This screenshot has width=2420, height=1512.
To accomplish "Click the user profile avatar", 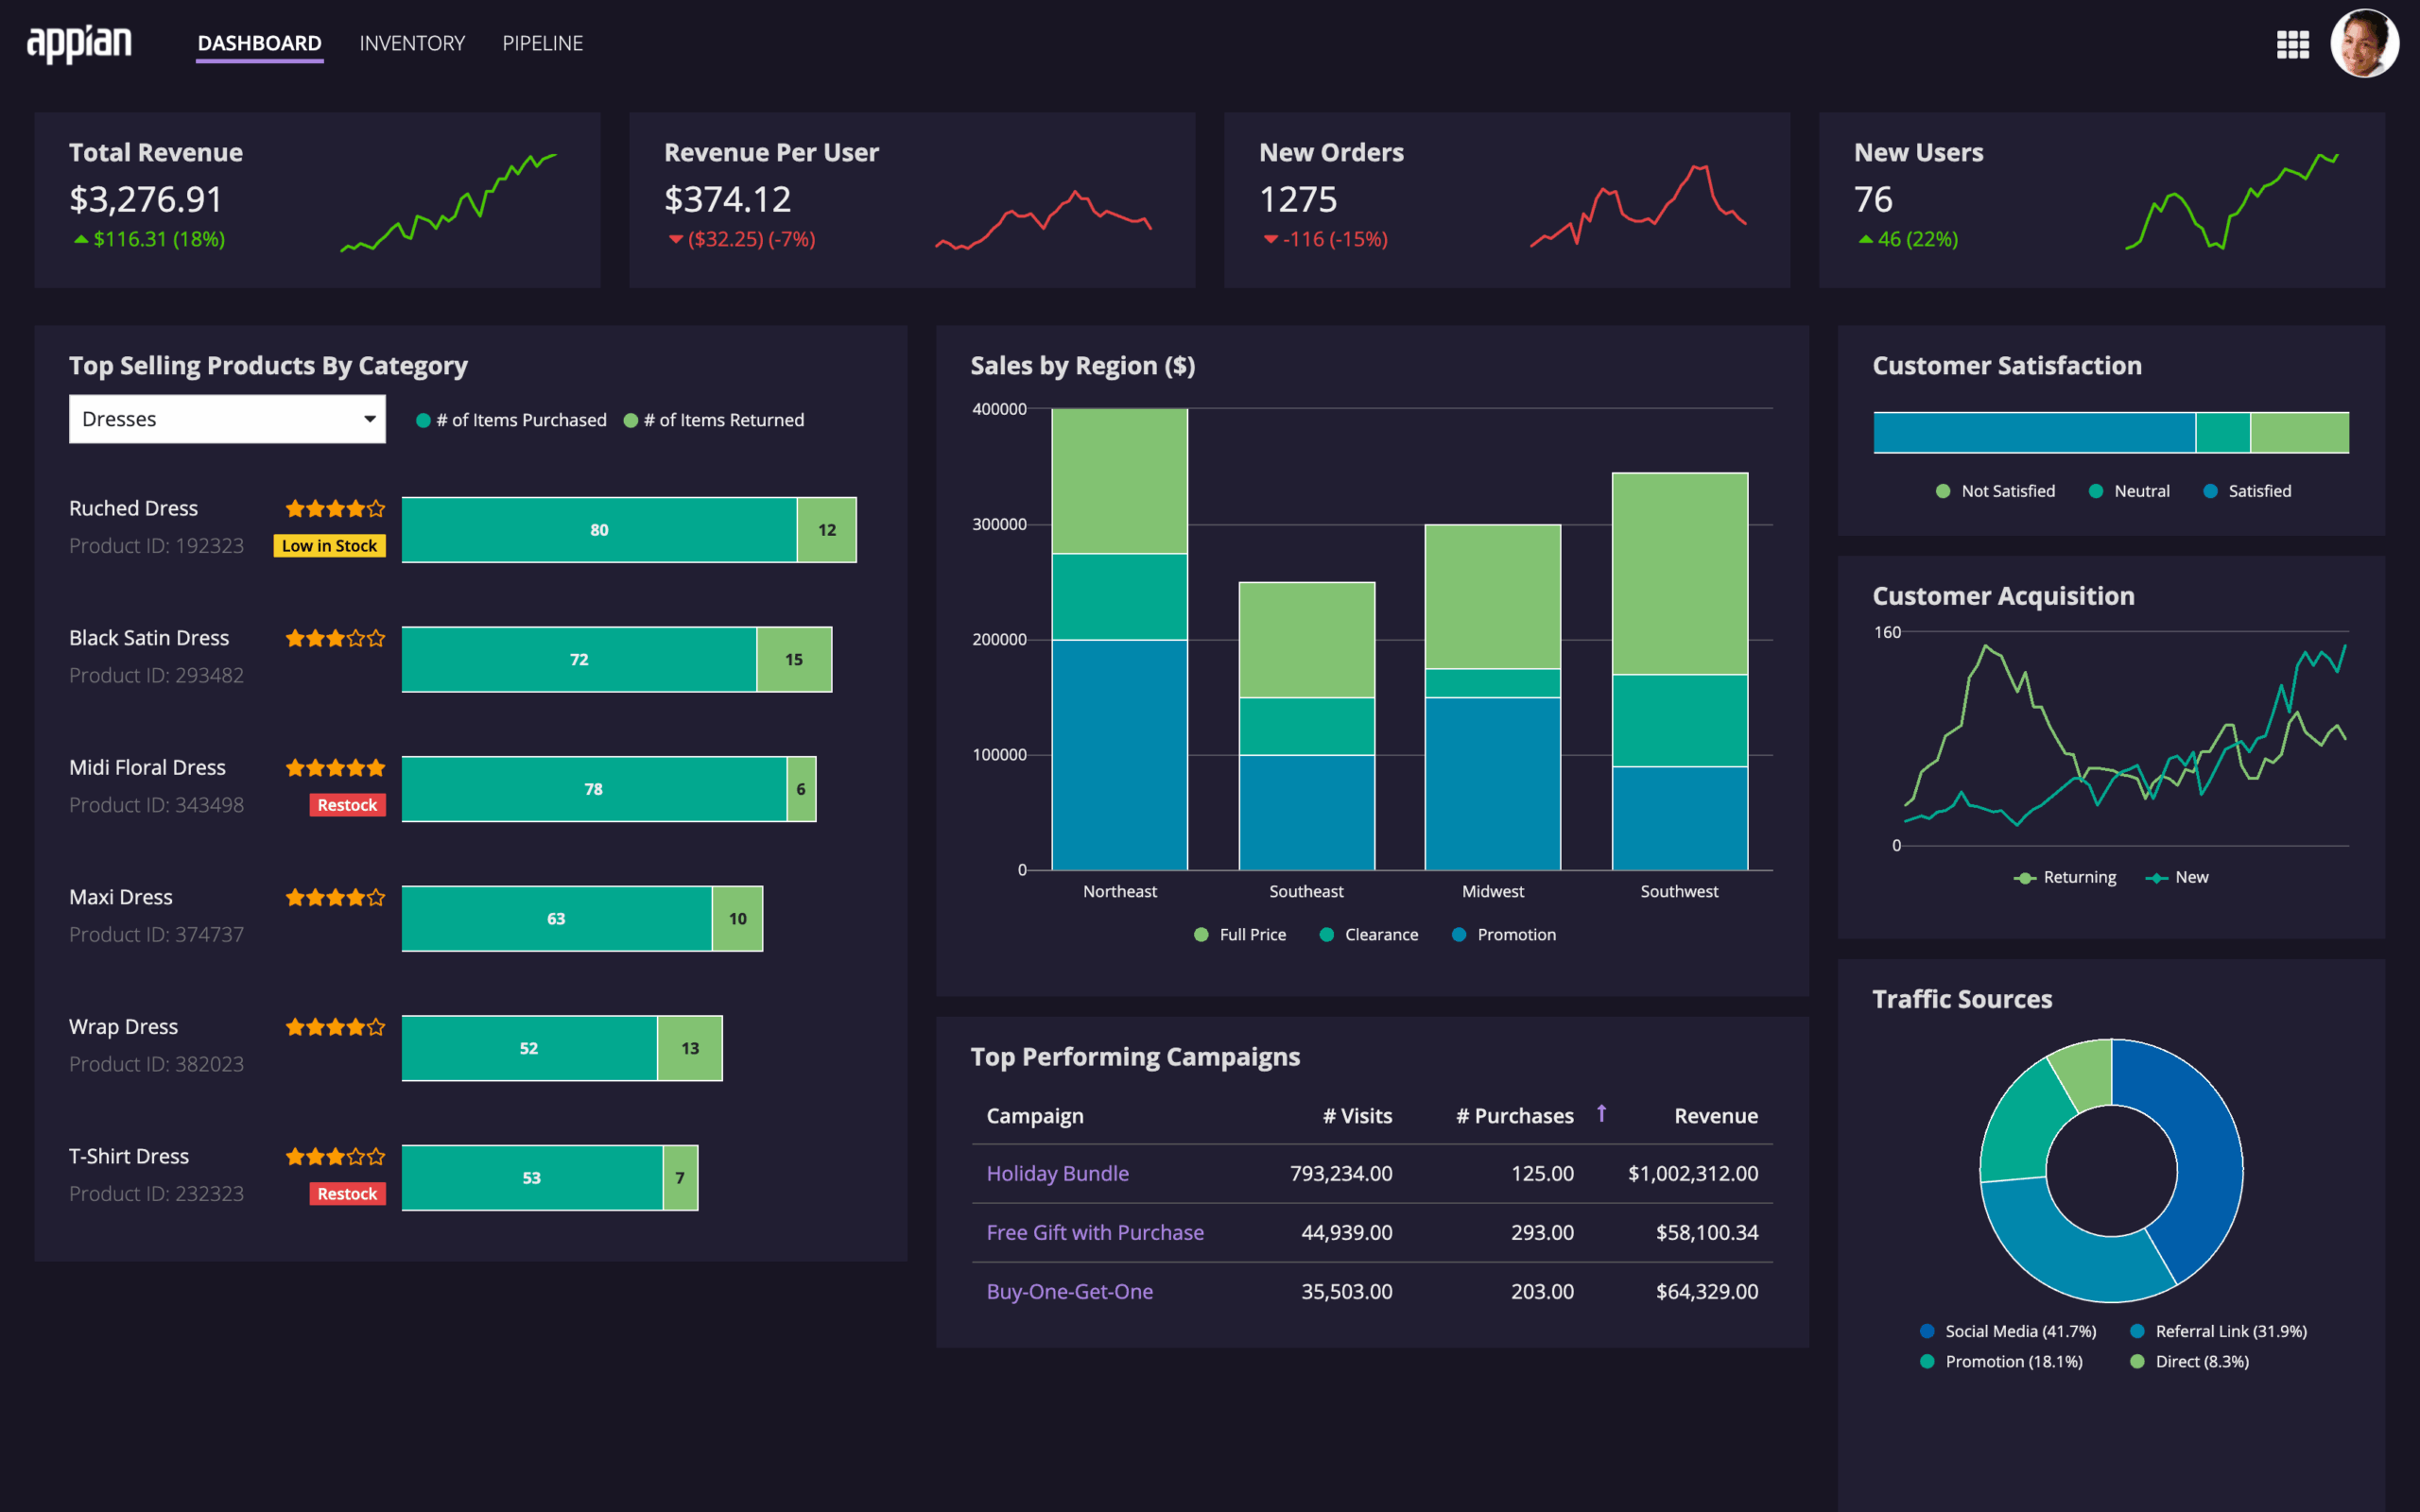I will (2366, 44).
